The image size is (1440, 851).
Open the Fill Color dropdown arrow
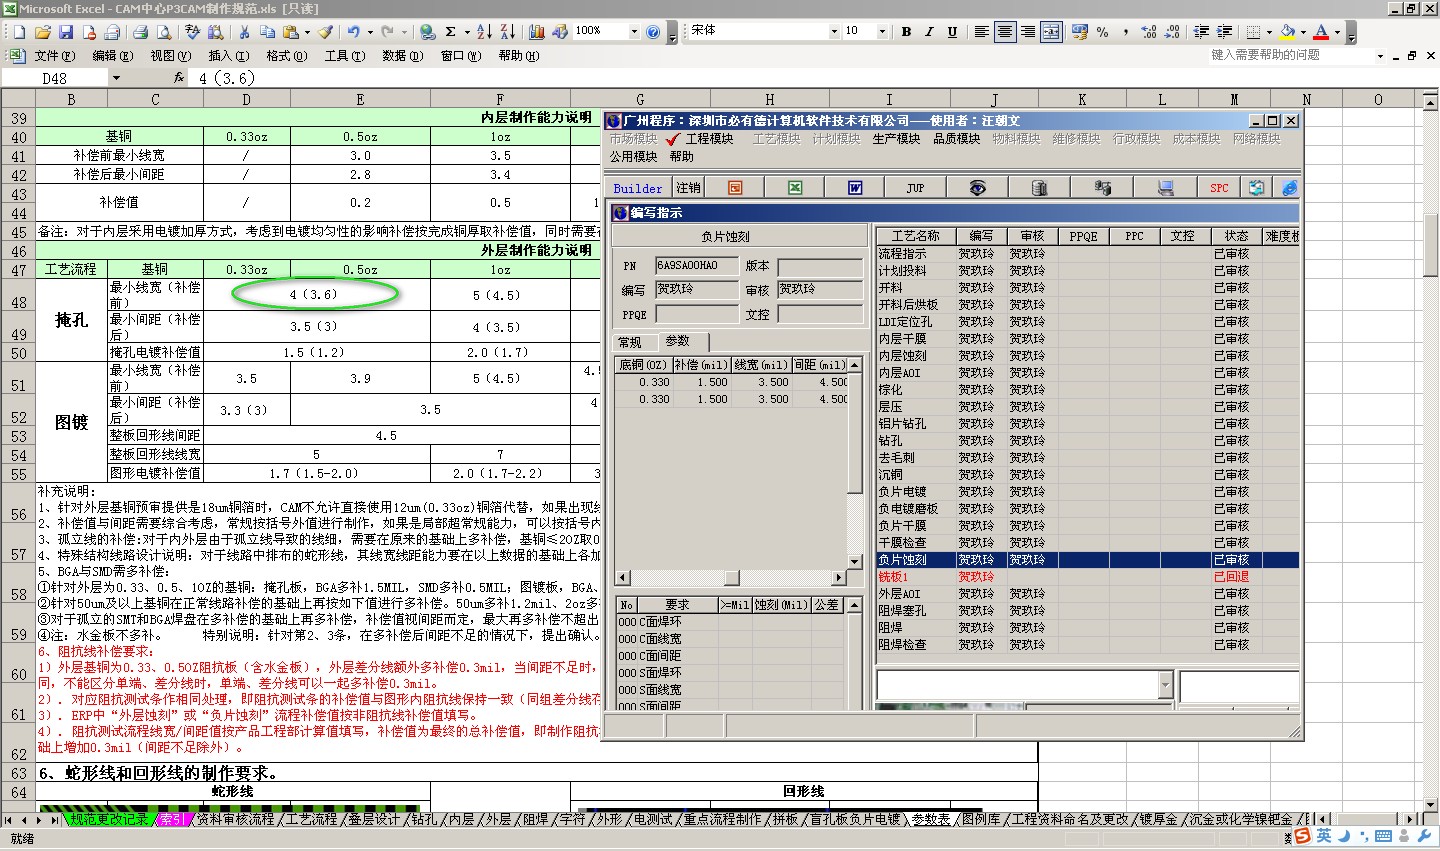pyautogui.click(x=1303, y=32)
